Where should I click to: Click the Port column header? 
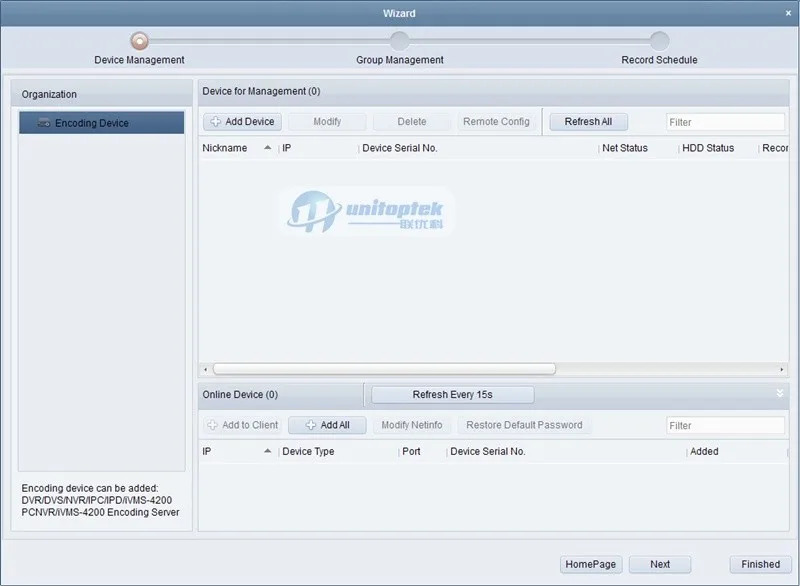(x=422, y=451)
